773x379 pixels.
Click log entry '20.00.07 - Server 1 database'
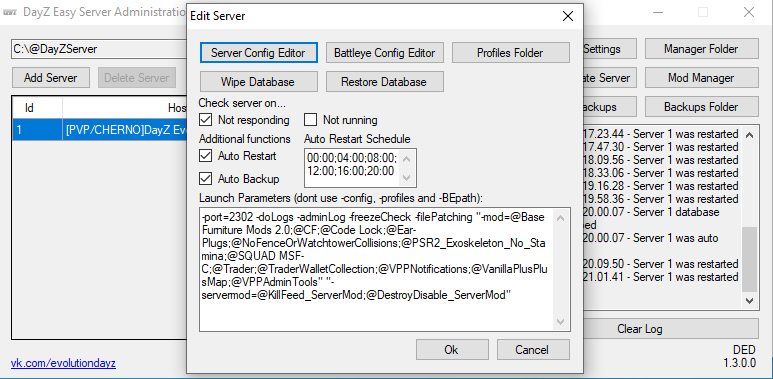(651, 212)
